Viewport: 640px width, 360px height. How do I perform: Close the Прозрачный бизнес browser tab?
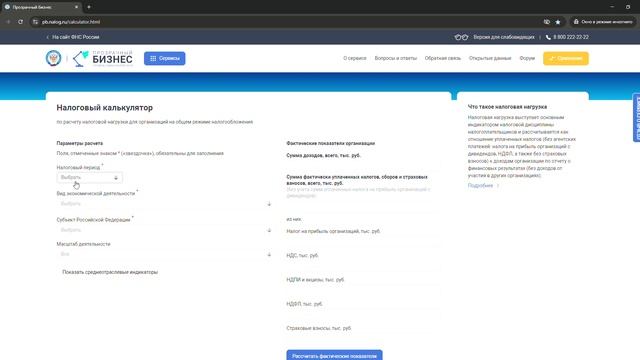click(x=76, y=7)
